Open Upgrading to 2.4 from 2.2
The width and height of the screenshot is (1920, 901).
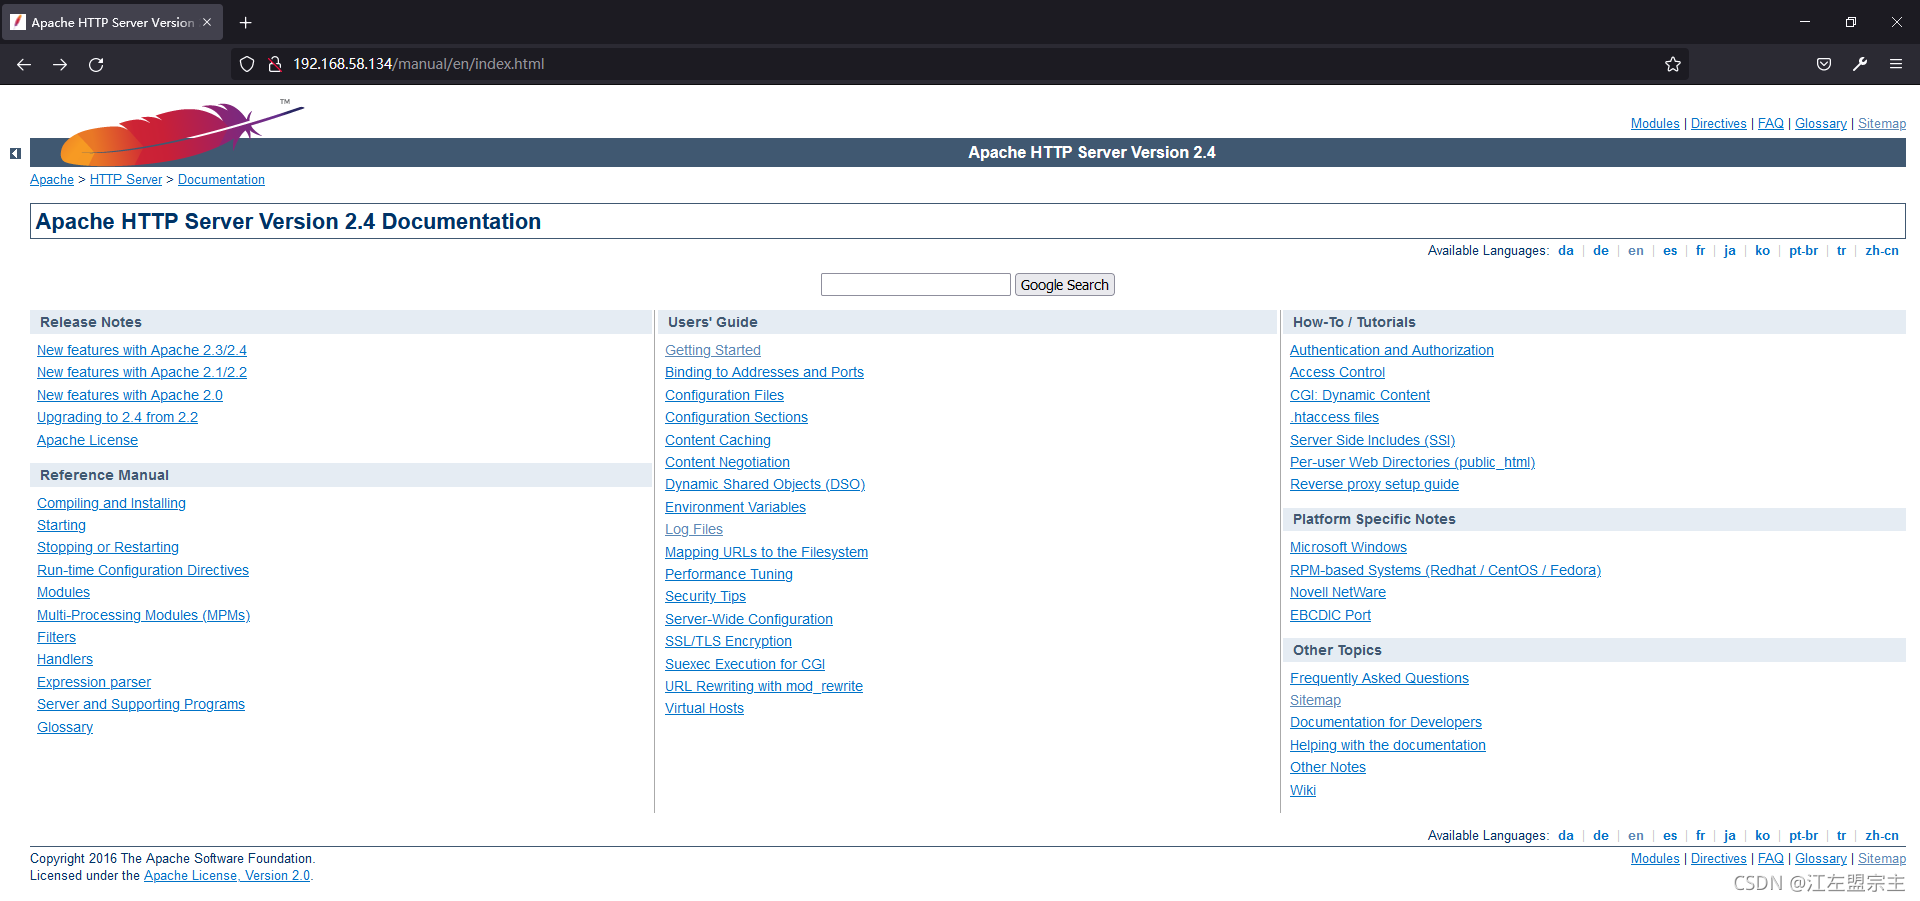pos(117,418)
